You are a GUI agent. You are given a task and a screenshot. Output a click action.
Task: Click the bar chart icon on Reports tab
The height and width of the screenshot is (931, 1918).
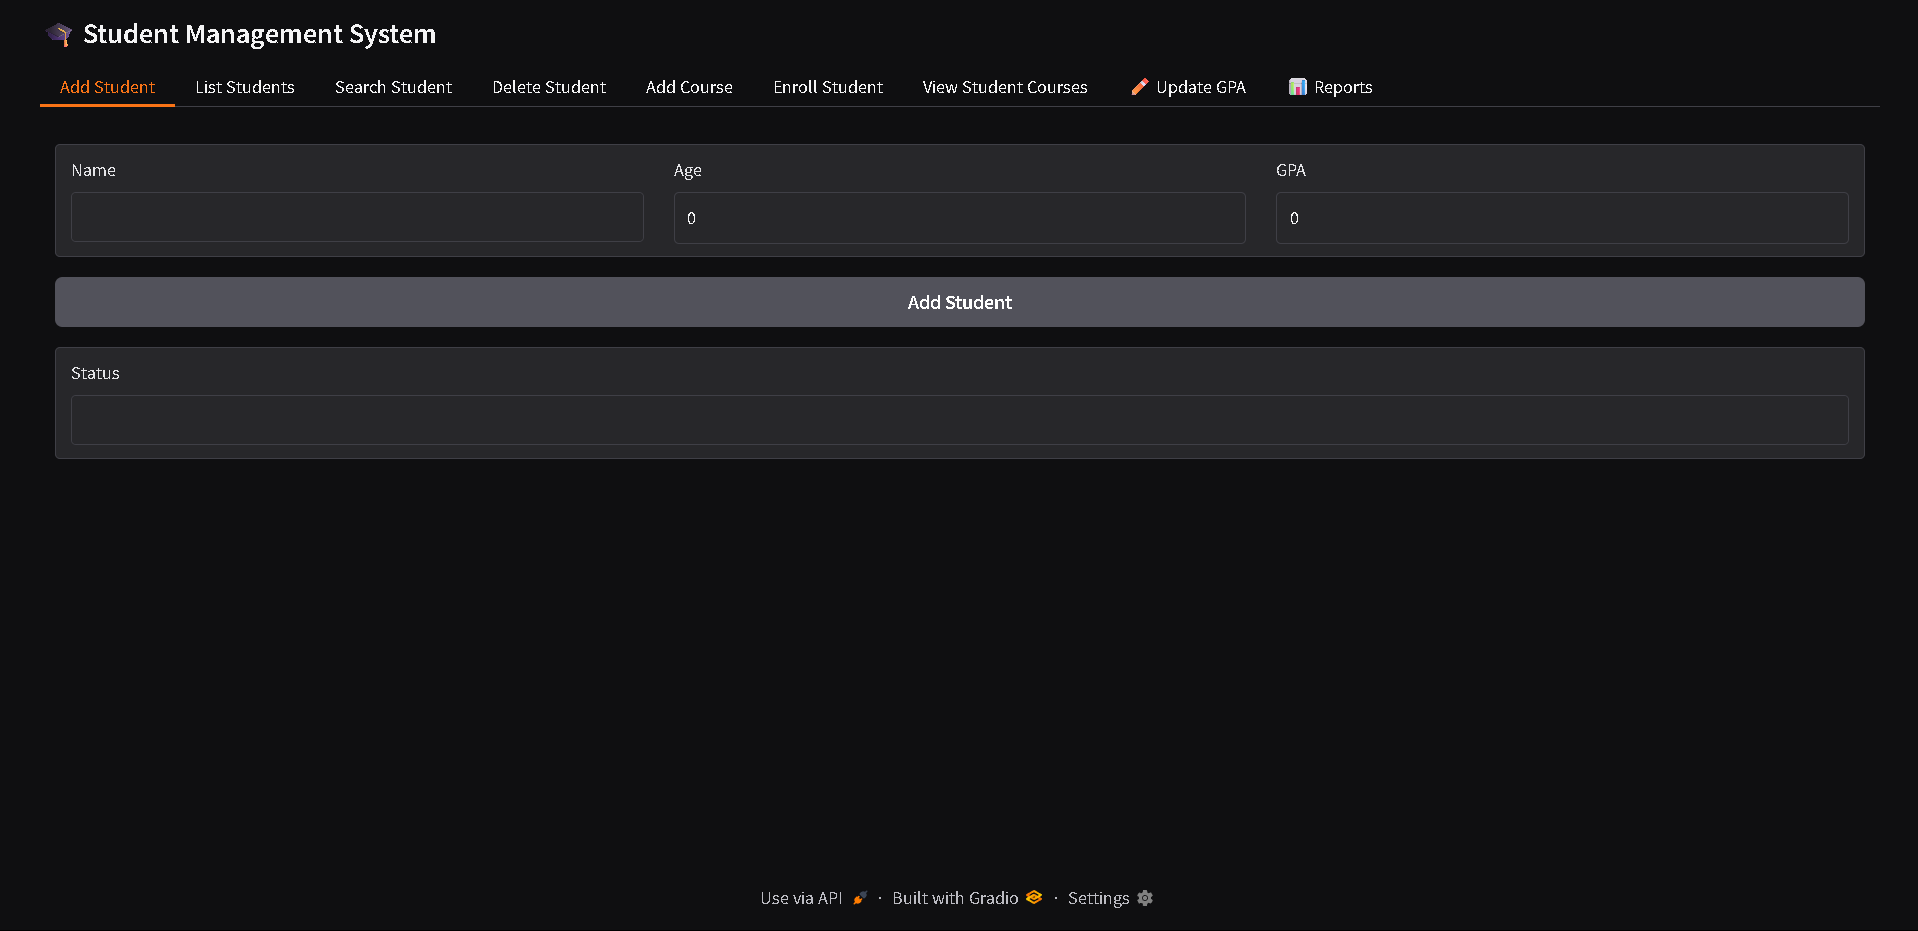(x=1297, y=87)
